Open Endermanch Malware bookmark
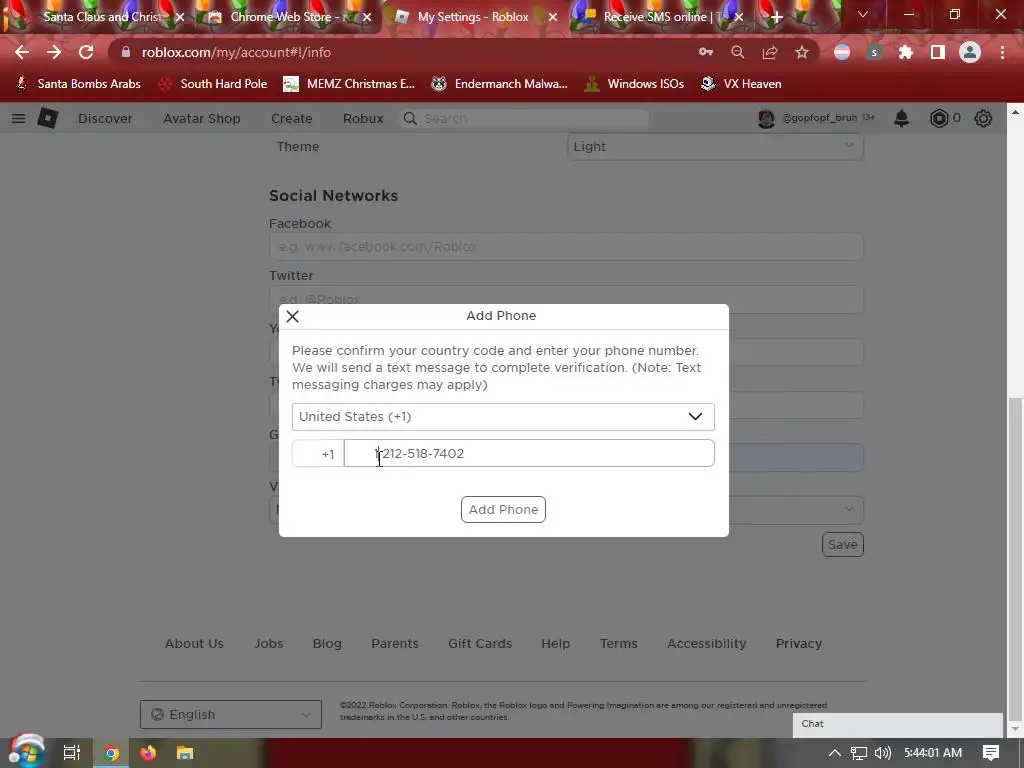Image resolution: width=1024 pixels, height=768 pixels. (x=499, y=84)
